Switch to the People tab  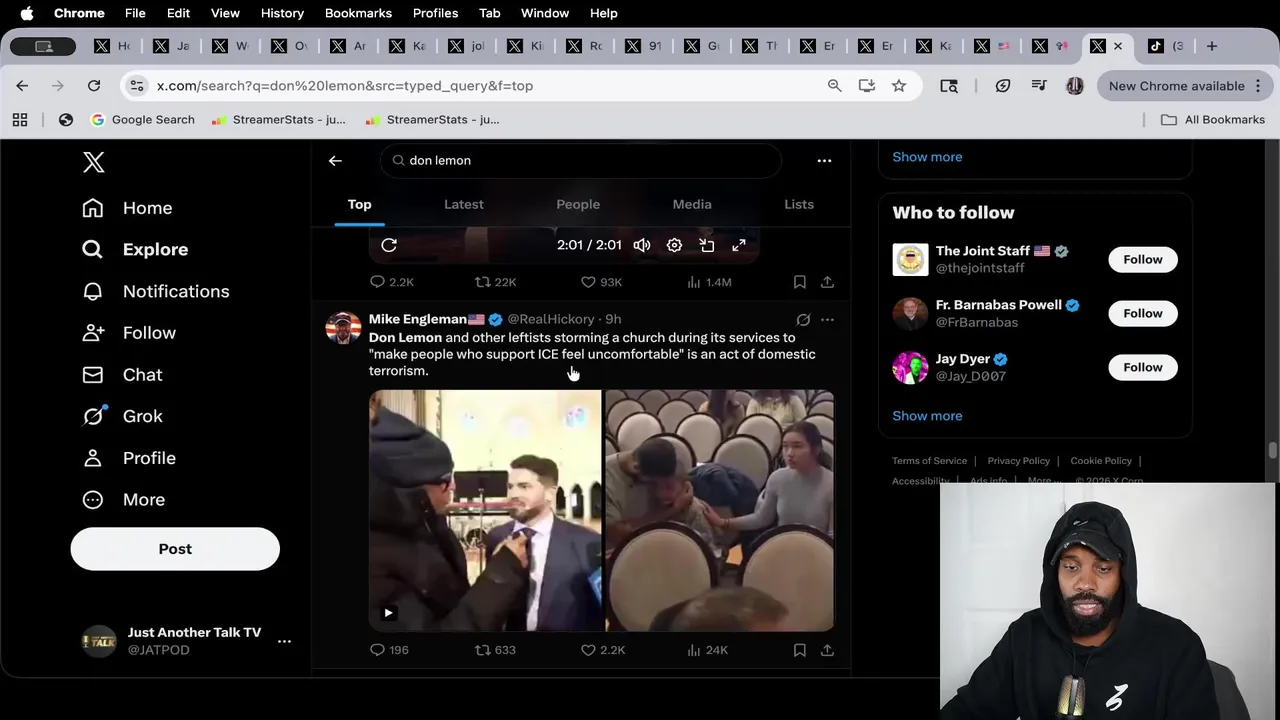click(x=578, y=204)
